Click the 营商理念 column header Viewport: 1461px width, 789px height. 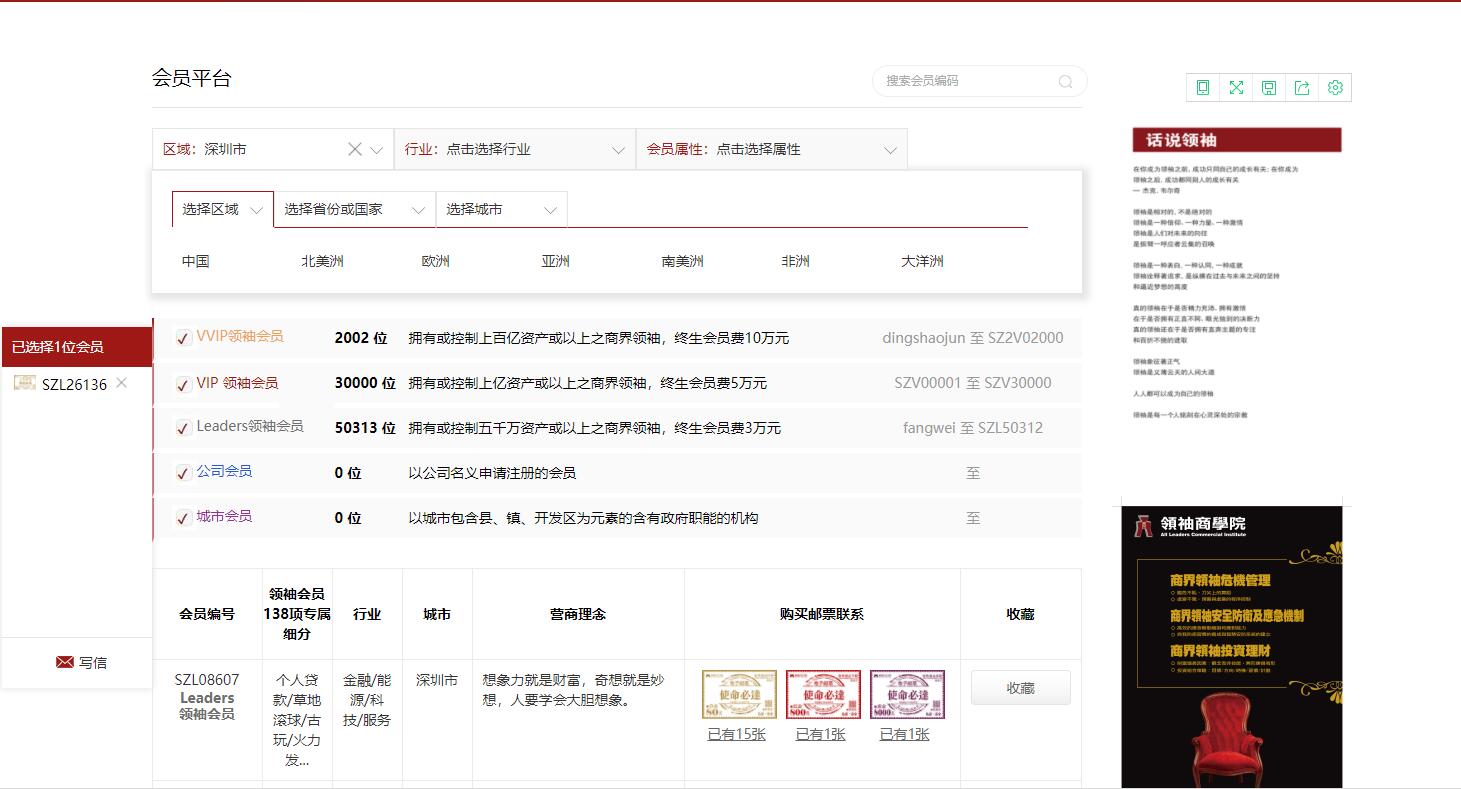pos(578,614)
